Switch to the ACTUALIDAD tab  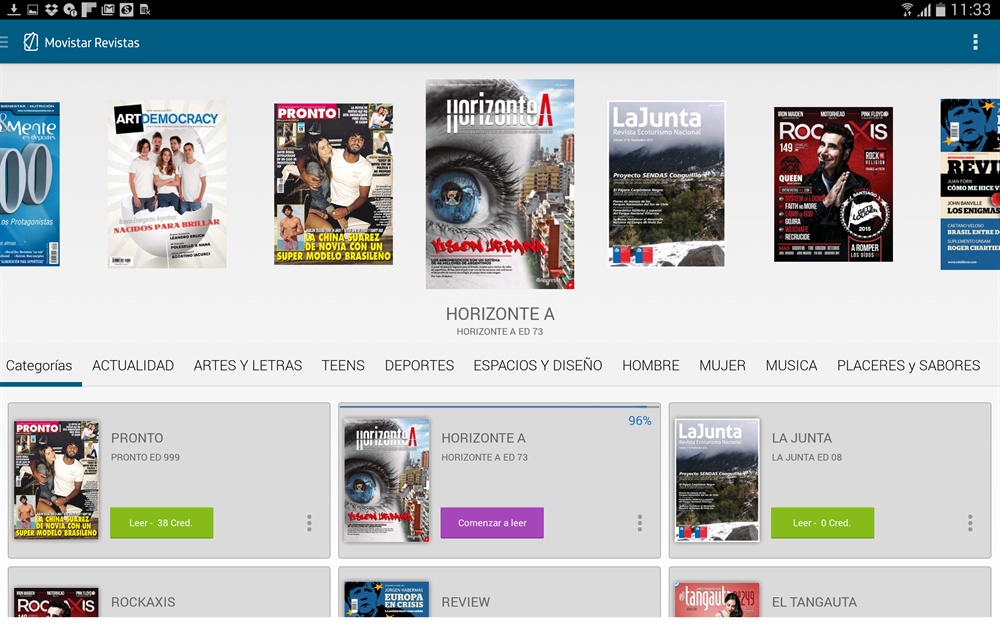point(133,365)
